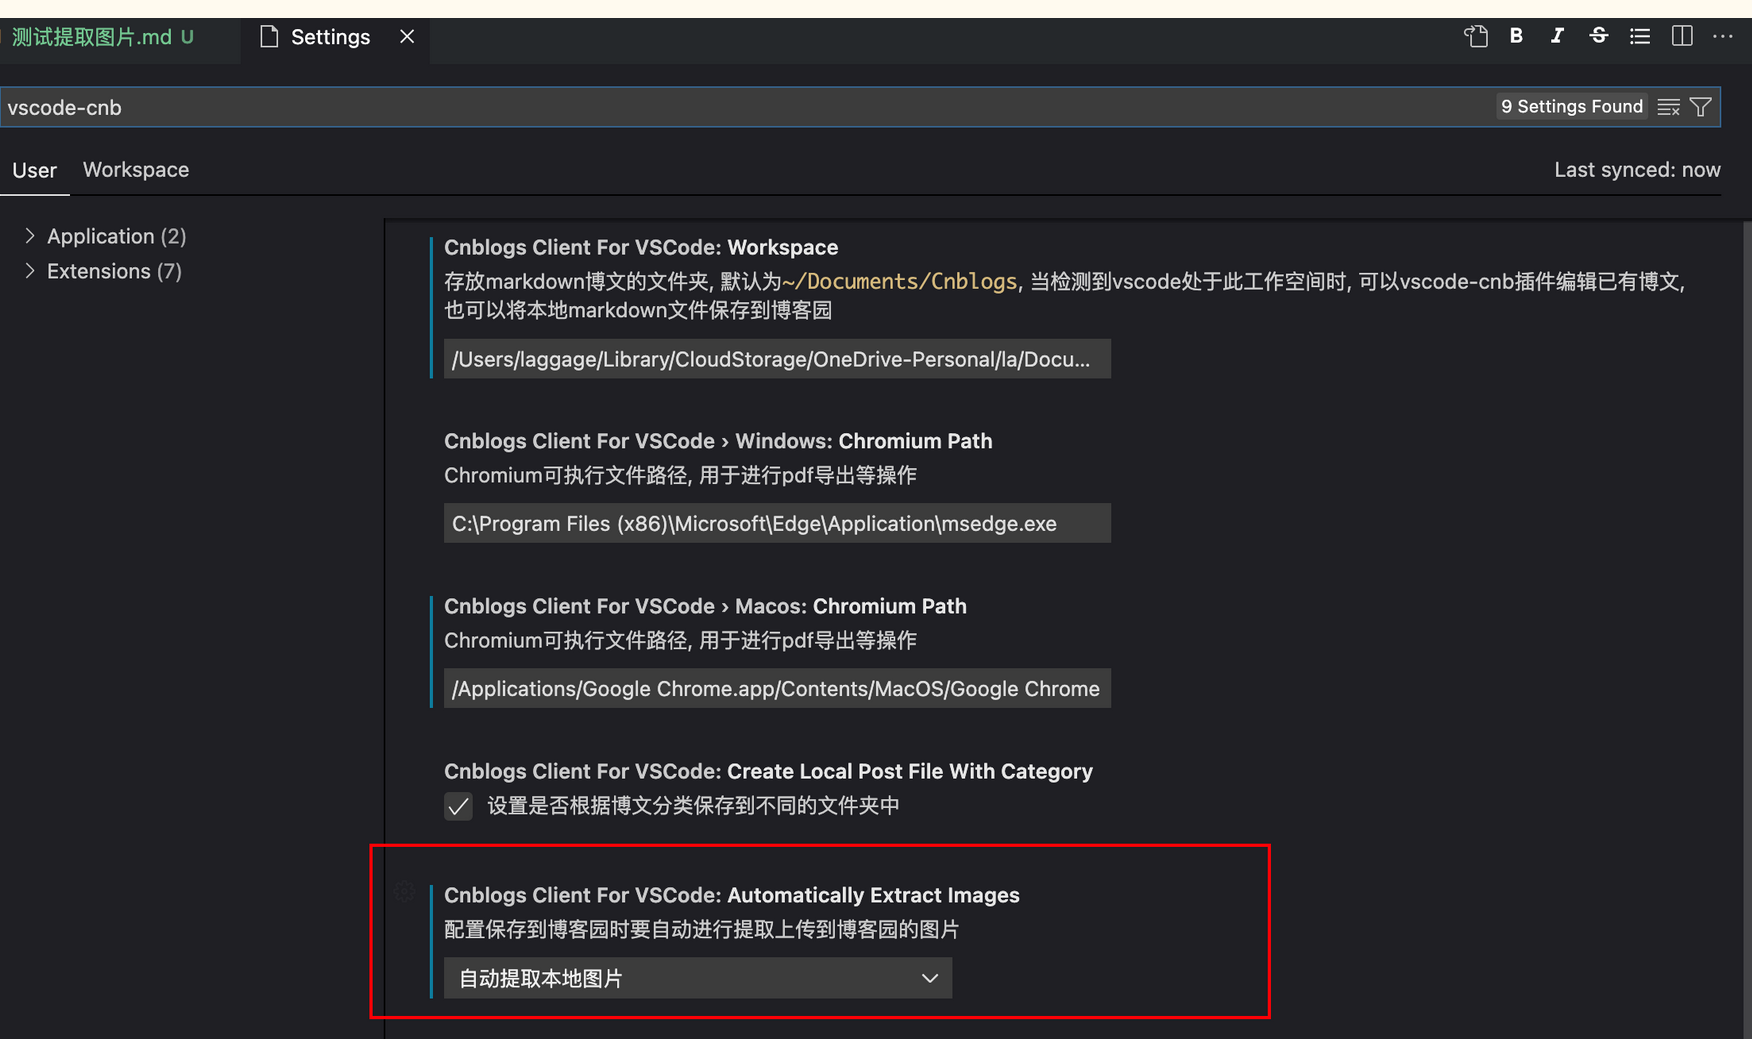This screenshot has width=1752, height=1039.
Task: Select the Settings editor tab
Action: [335, 37]
